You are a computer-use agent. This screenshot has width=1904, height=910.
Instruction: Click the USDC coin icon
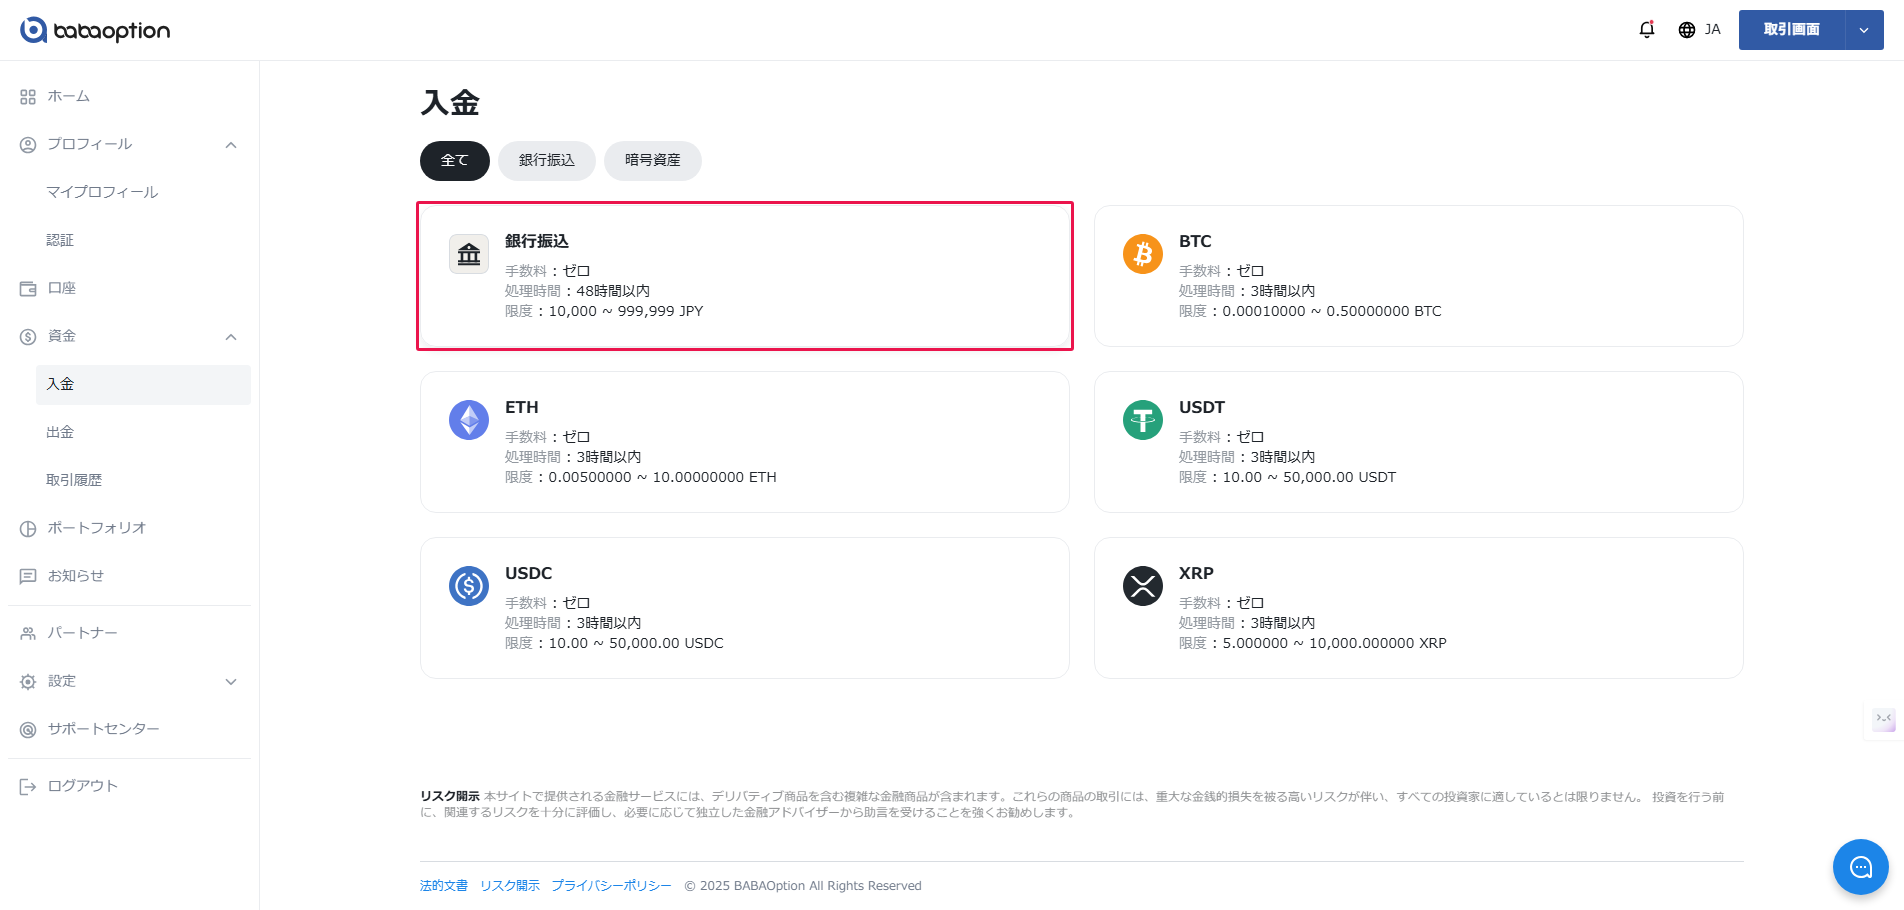[469, 586]
